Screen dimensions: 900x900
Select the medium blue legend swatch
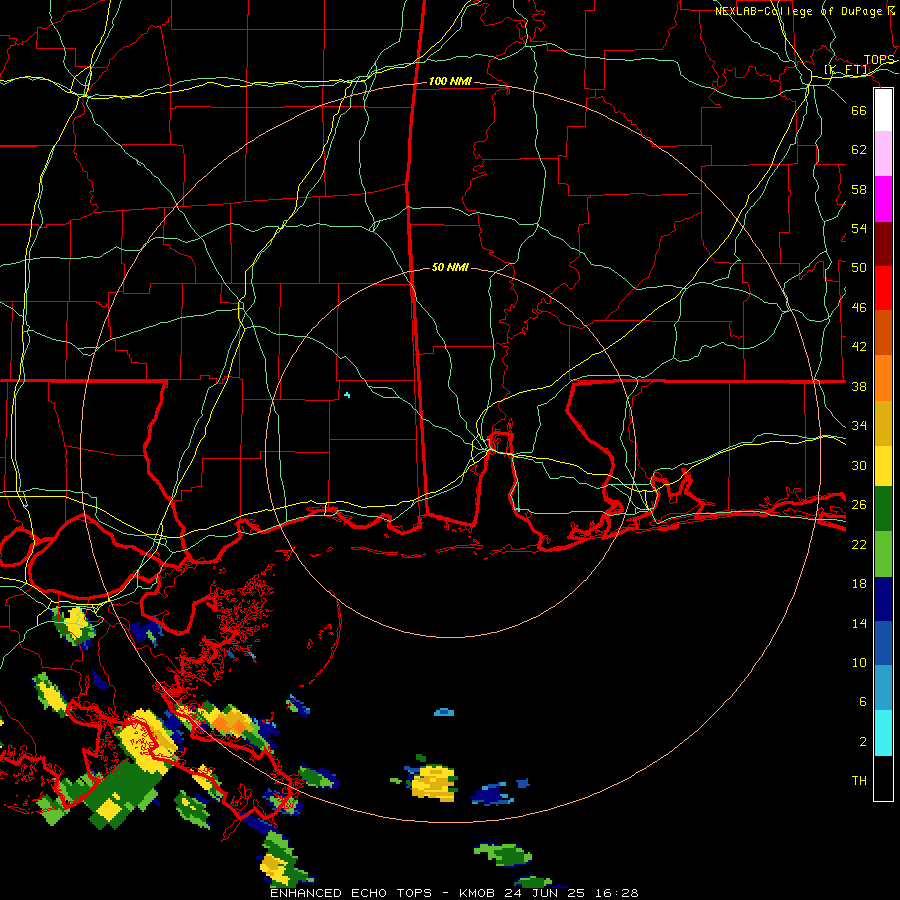(883, 643)
